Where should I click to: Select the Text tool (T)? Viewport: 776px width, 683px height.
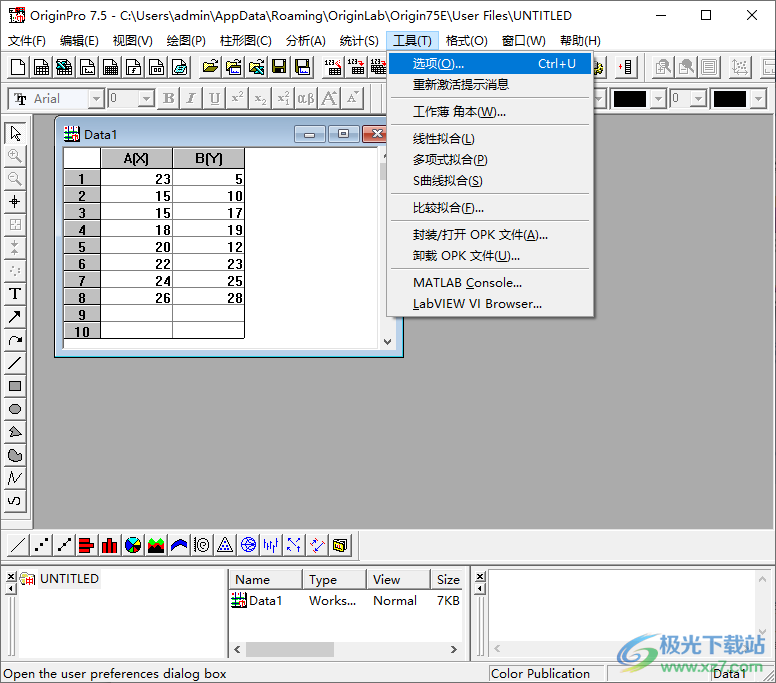(15, 293)
